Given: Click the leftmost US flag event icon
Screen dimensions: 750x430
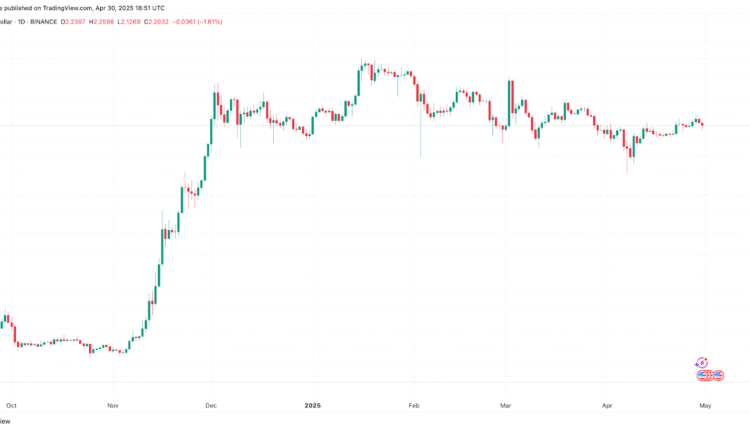Looking at the screenshot, I should (701, 376).
